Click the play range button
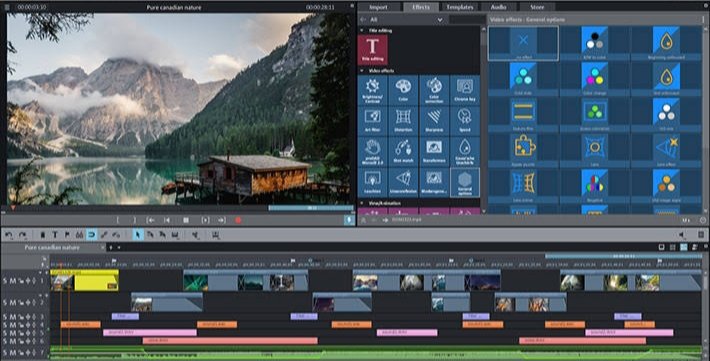The image size is (710, 361). [205, 220]
